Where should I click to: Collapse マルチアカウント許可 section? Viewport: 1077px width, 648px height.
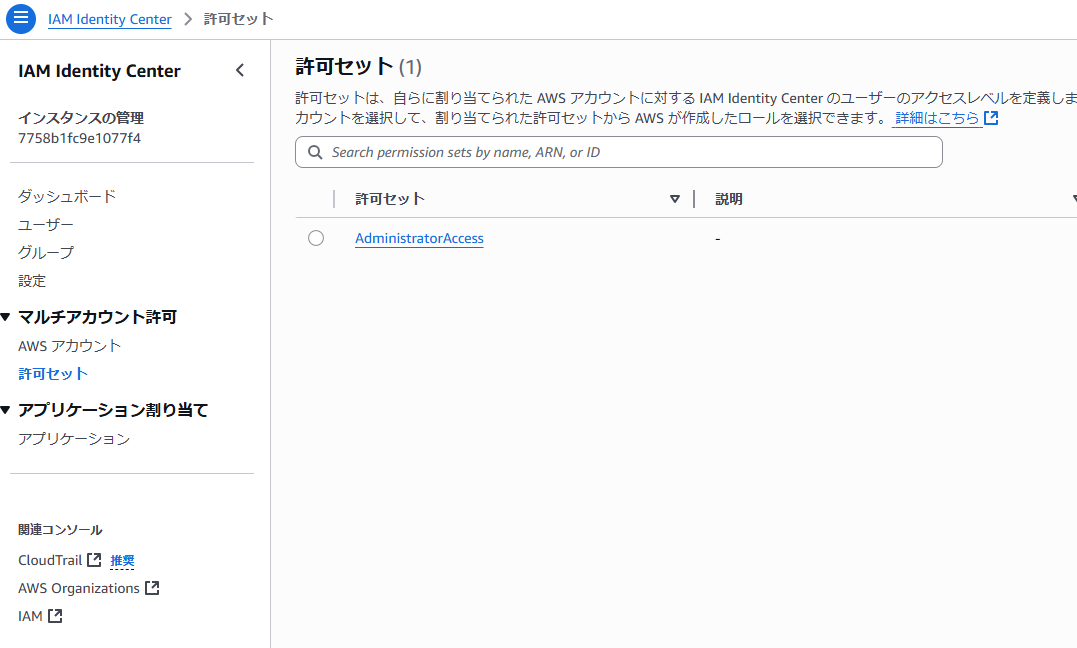pos(5,317)
